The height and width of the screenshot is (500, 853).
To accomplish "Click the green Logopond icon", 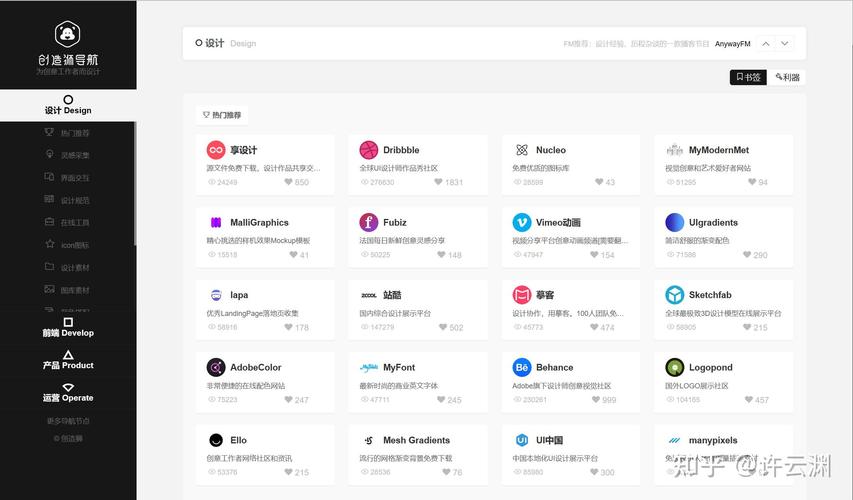I will [x=675, y=367].
